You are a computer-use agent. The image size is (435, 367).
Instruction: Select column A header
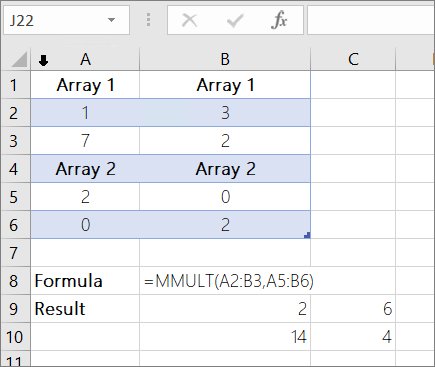(85, 59)
